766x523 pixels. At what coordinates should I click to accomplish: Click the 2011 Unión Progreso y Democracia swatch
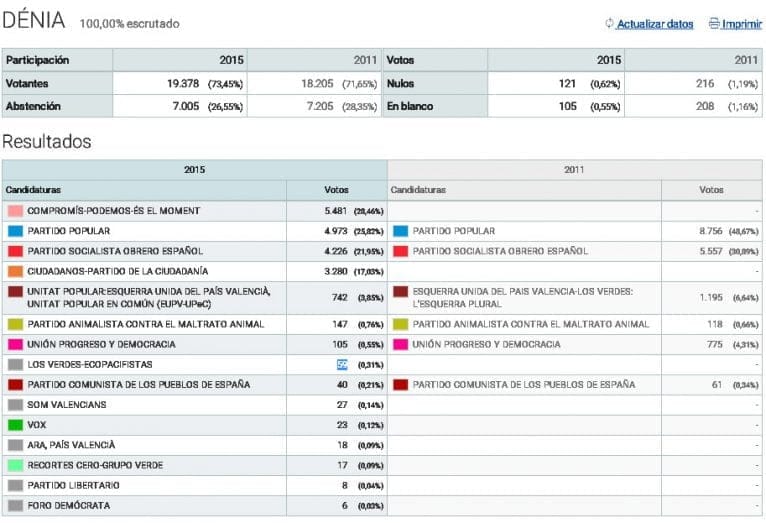pyautogui.click(x=401, y=344)
